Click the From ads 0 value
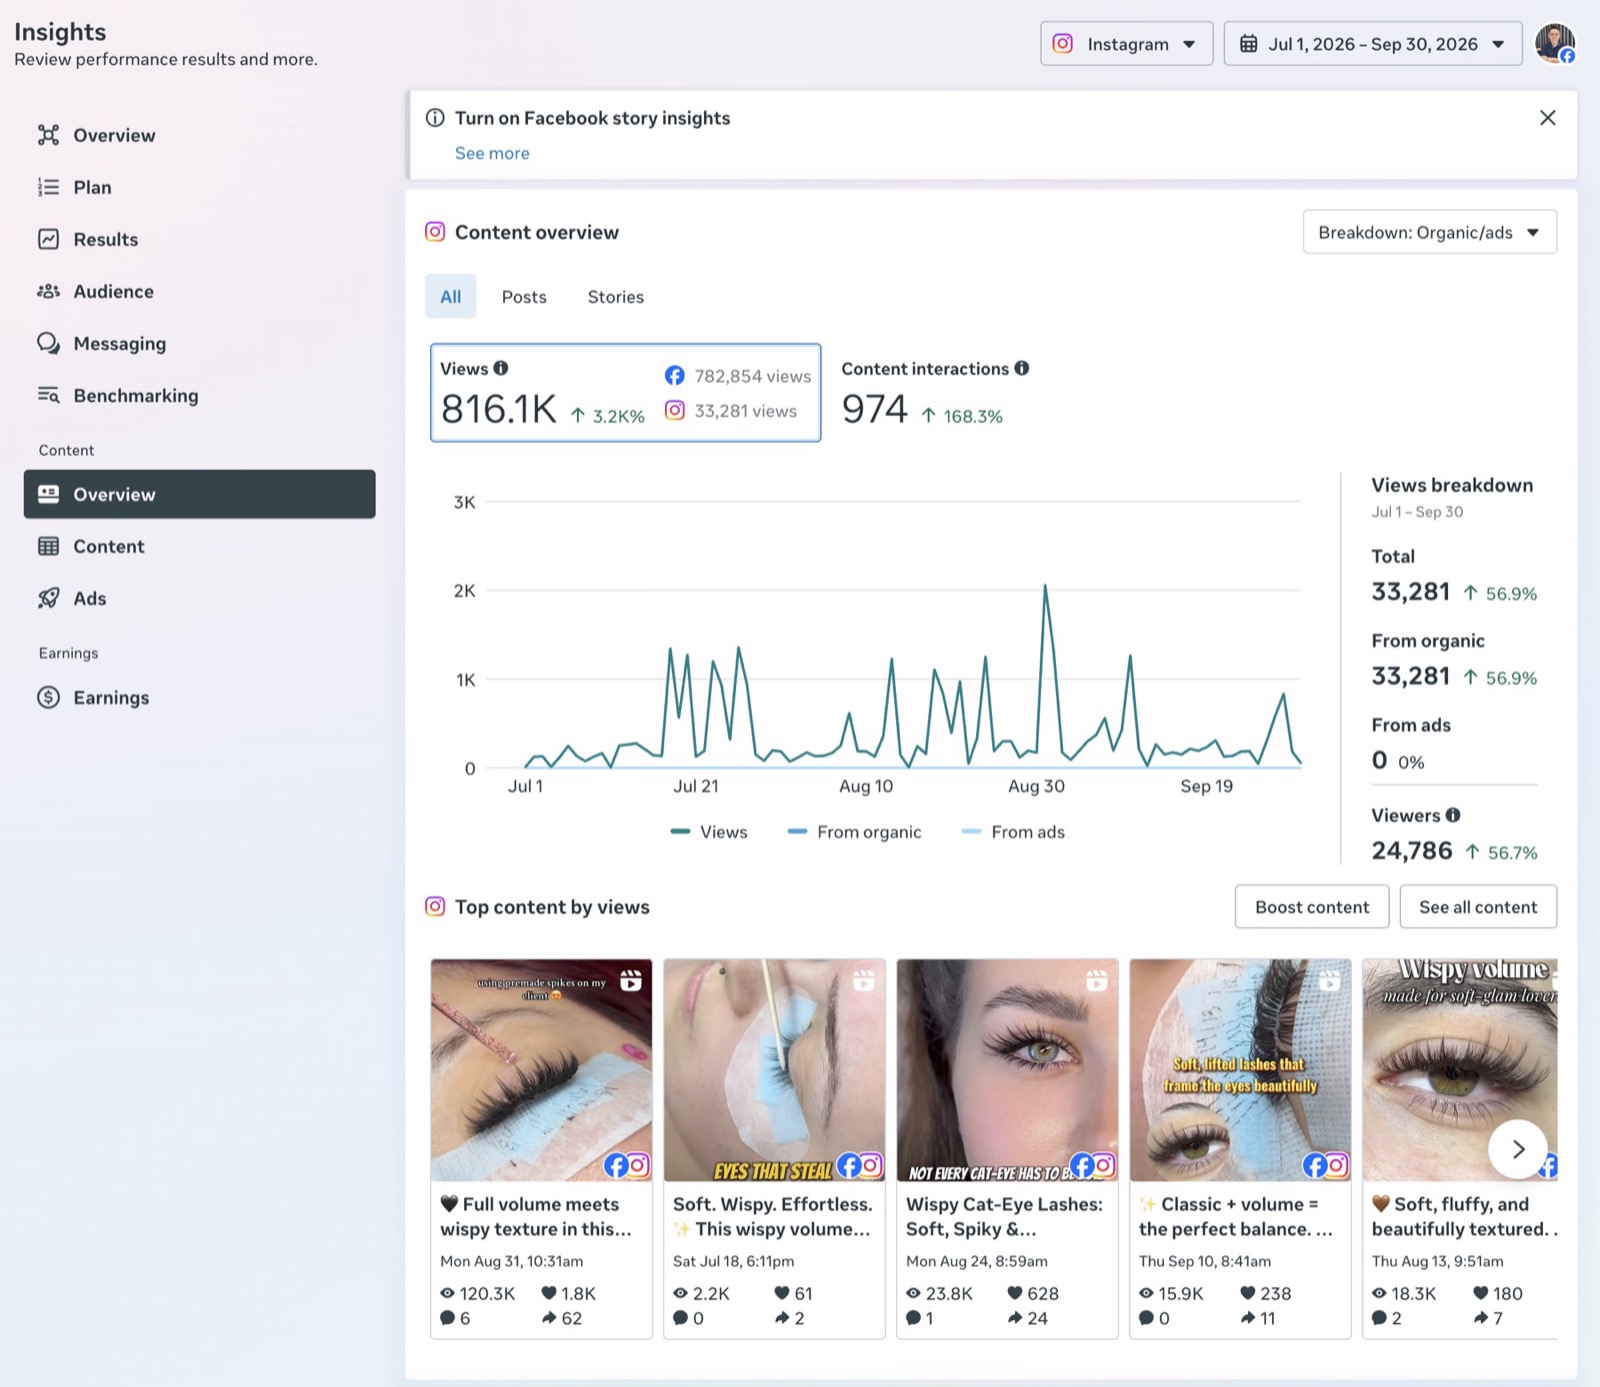The width and height of the screenshot is (1600, 1387). 1379,760
